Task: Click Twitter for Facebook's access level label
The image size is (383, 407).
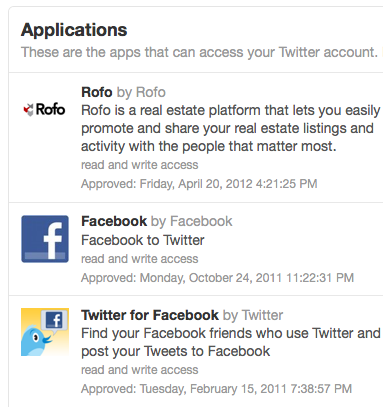Action: click(140, 370)
